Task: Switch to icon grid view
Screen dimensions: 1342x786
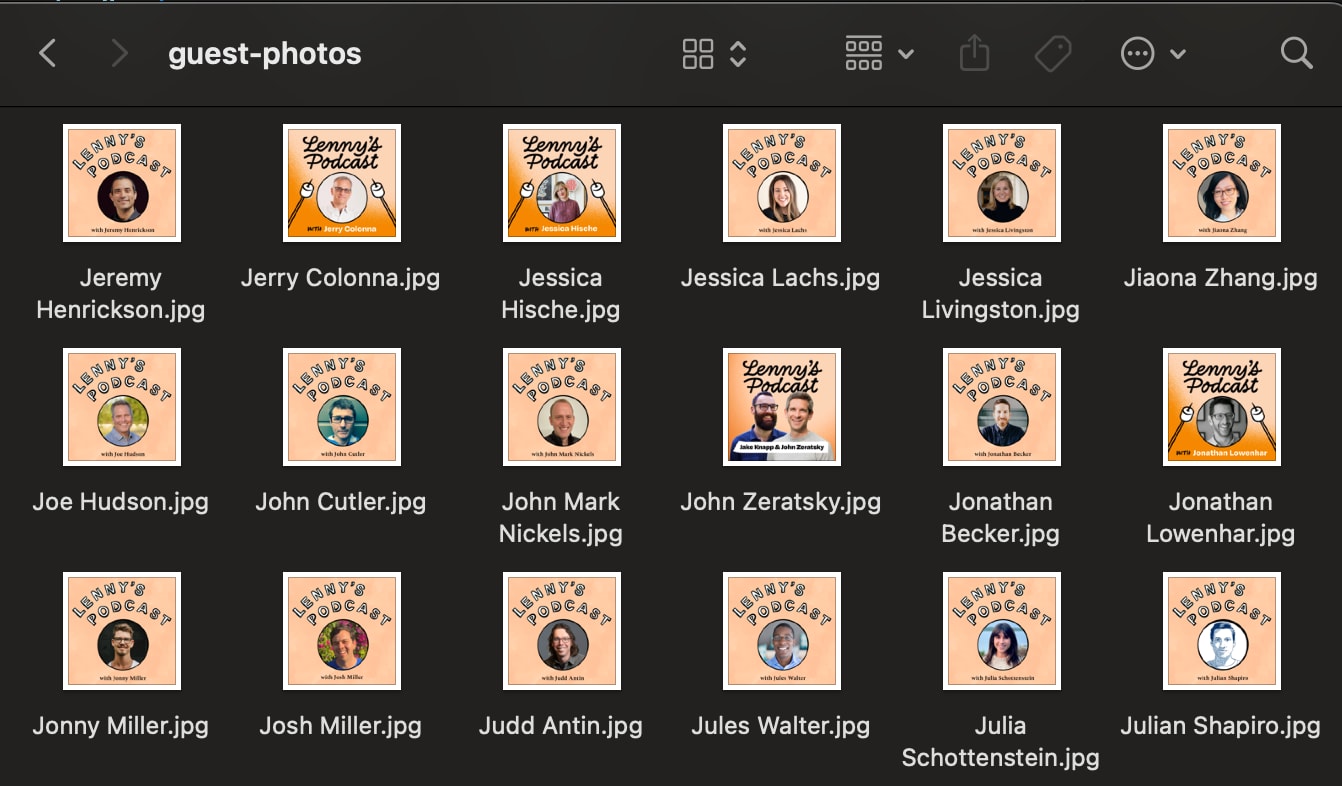Action: (698, 54)
